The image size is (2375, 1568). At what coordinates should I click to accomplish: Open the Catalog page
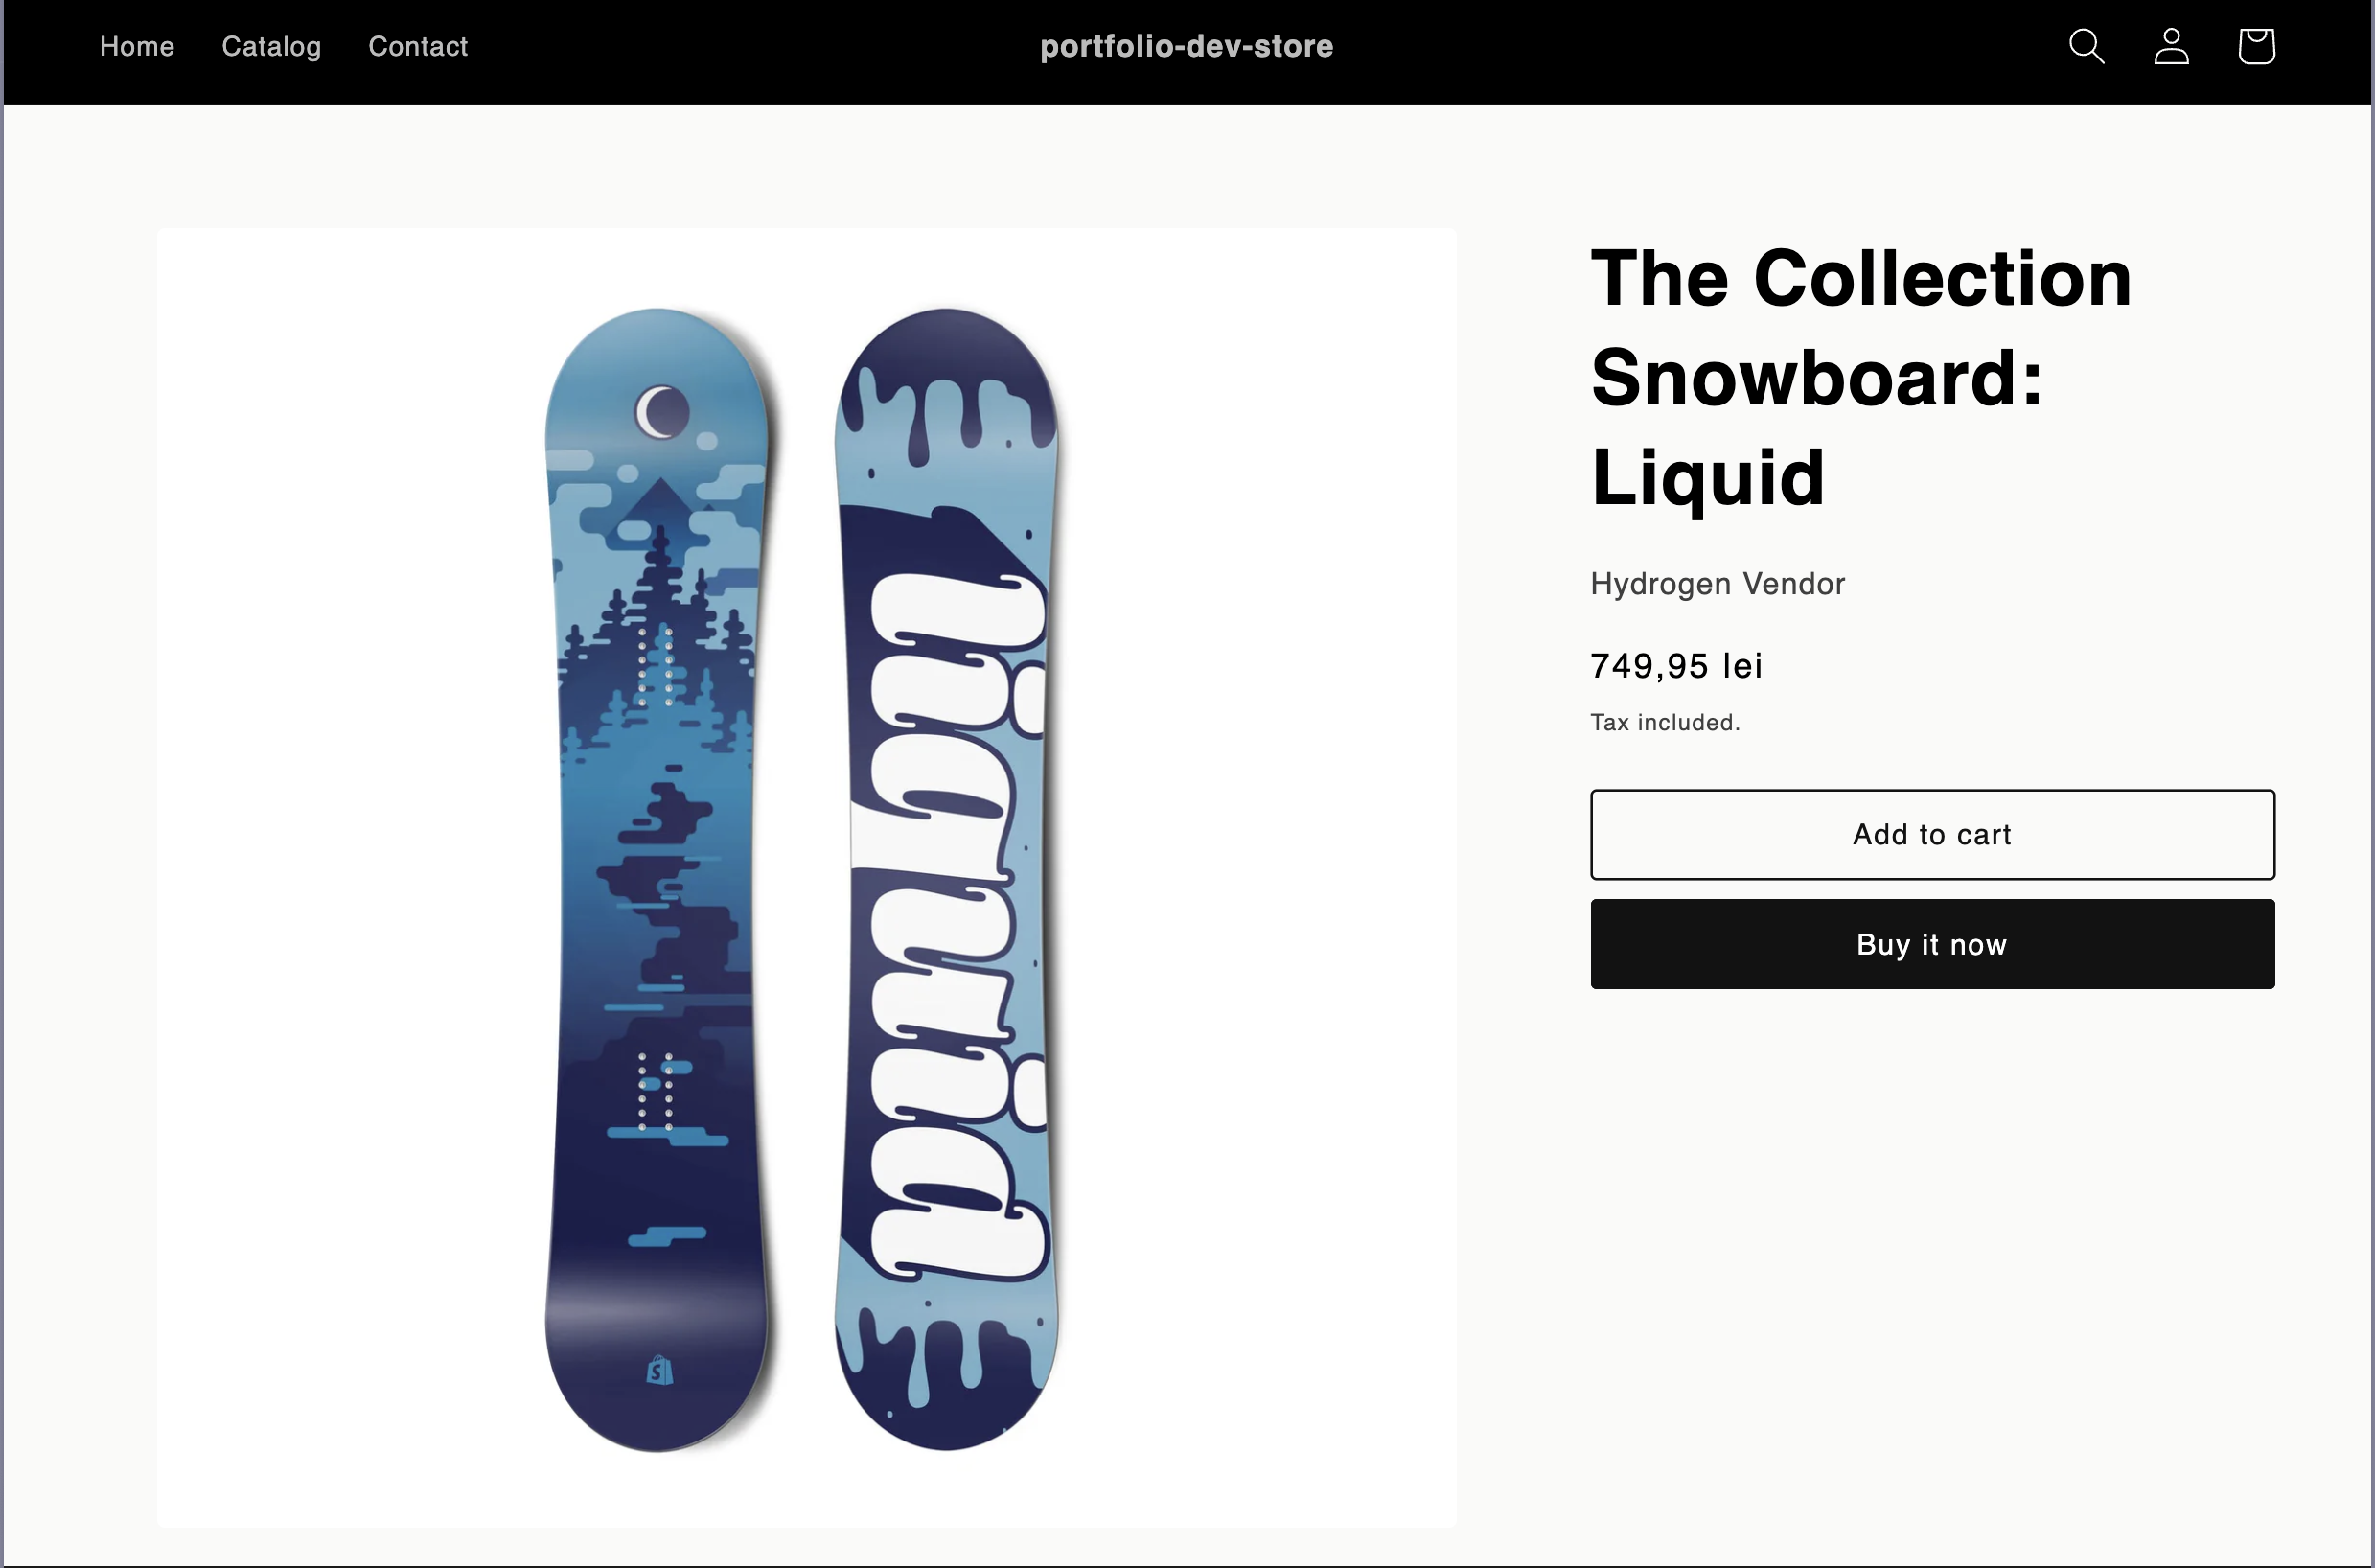(271, 46)
